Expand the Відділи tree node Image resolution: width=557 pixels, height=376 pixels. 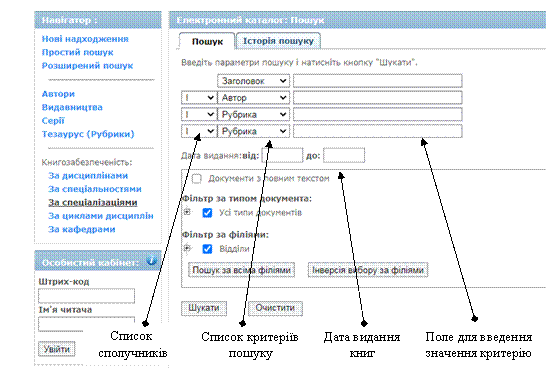tap(187, 248)
